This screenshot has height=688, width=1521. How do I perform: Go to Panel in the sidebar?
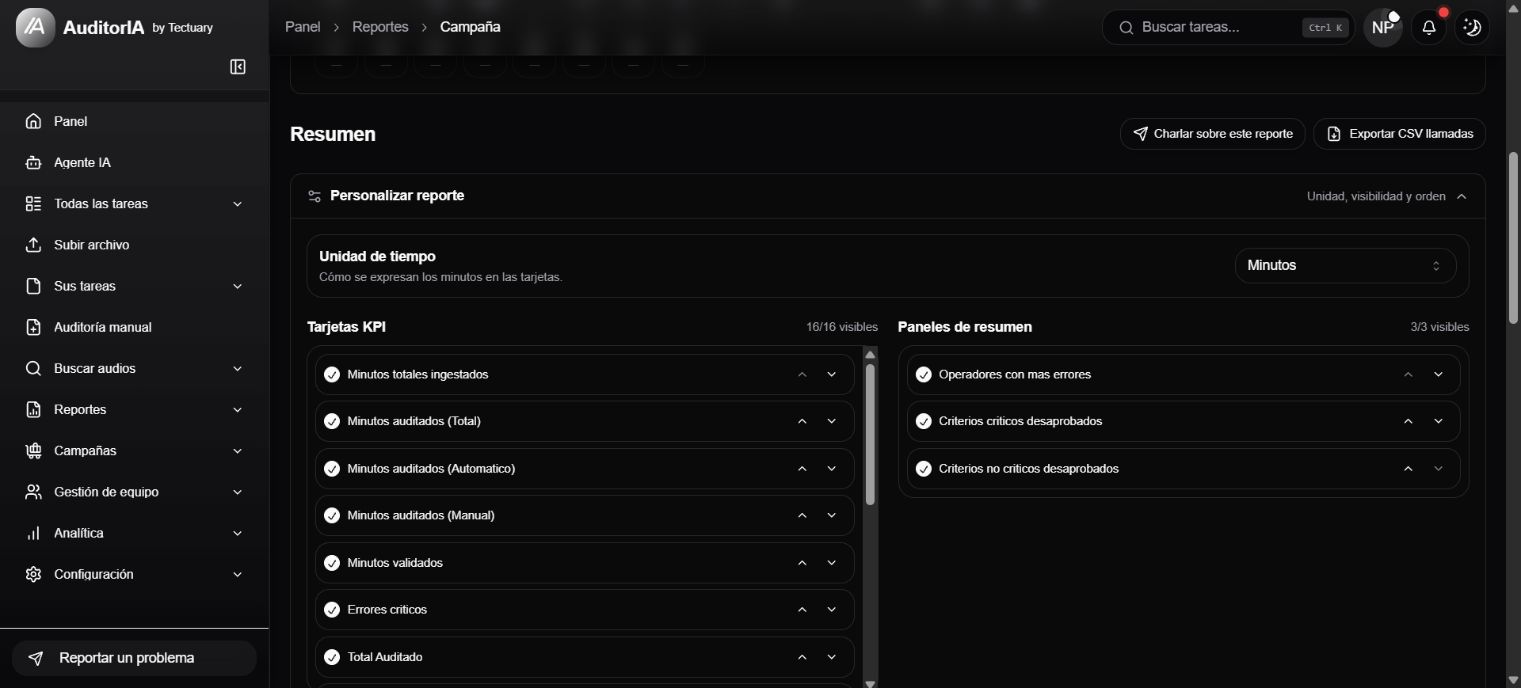tap(134, 121)
